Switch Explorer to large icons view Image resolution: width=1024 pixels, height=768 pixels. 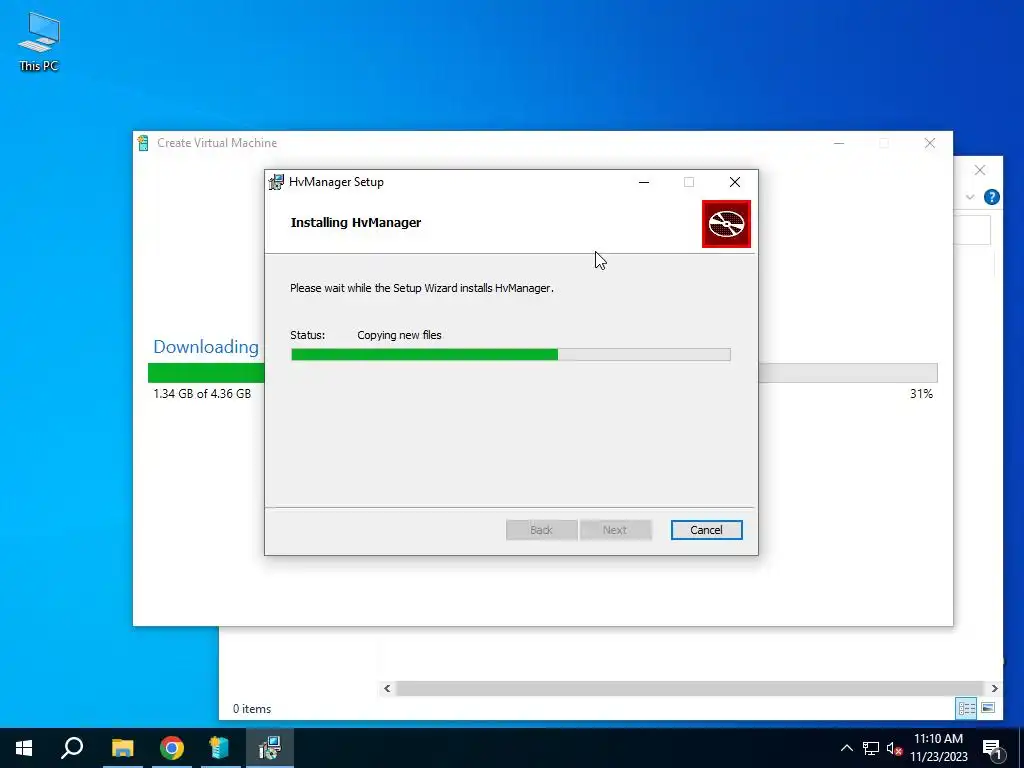coord(988,708)
